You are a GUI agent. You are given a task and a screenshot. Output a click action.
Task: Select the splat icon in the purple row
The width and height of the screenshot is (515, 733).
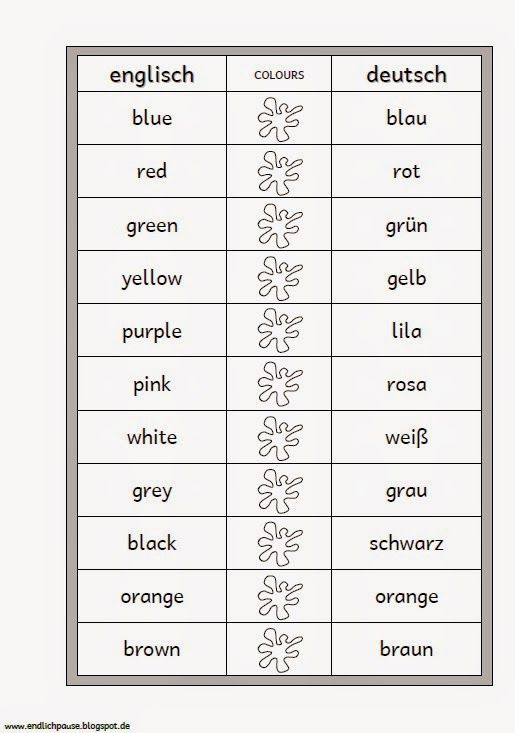tap(279, 331)
